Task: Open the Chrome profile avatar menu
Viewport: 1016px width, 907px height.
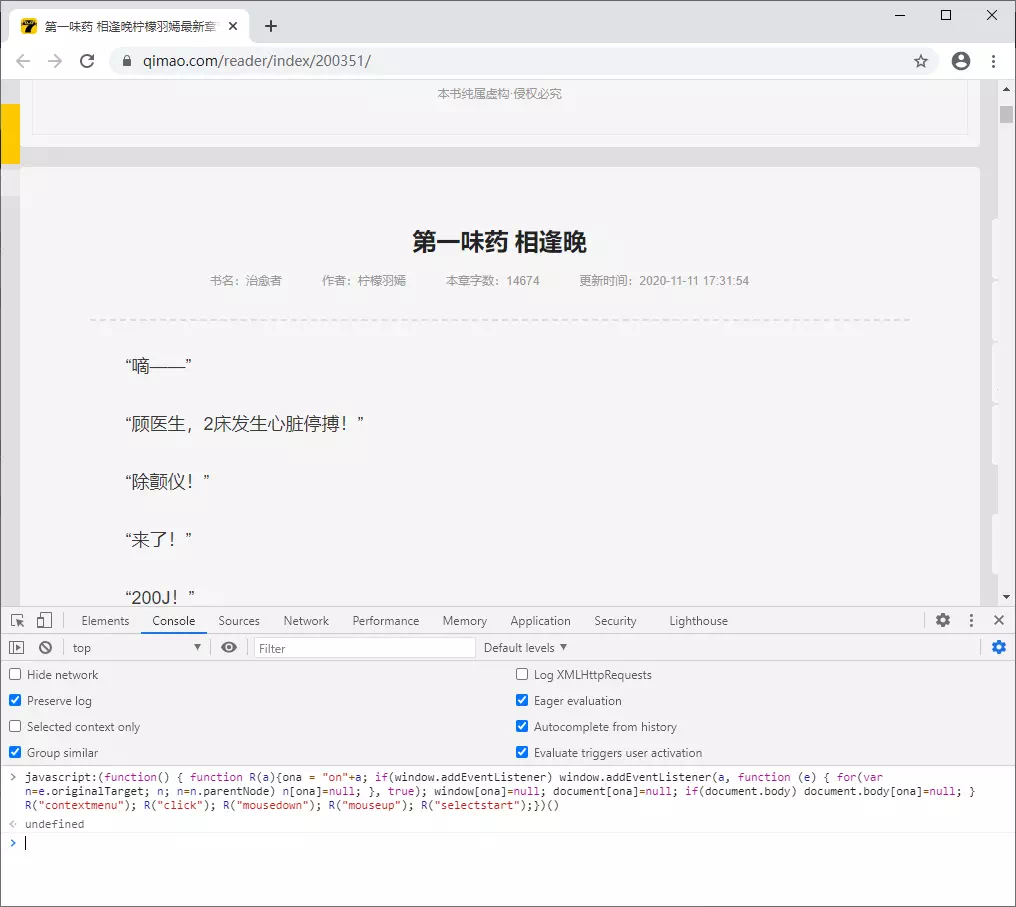Action: point(961,61)
